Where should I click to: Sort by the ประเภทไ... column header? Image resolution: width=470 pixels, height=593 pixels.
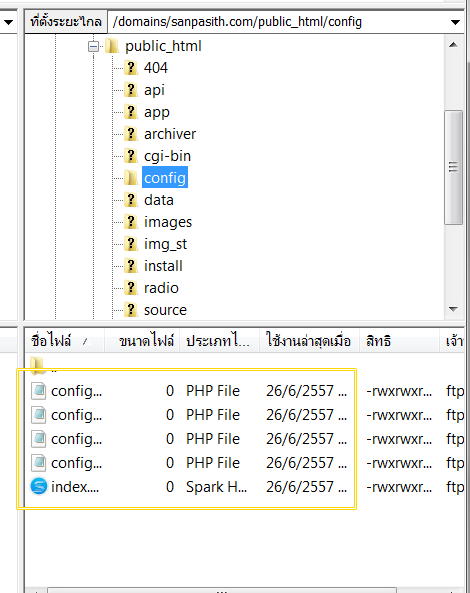[x=219, y=341]
